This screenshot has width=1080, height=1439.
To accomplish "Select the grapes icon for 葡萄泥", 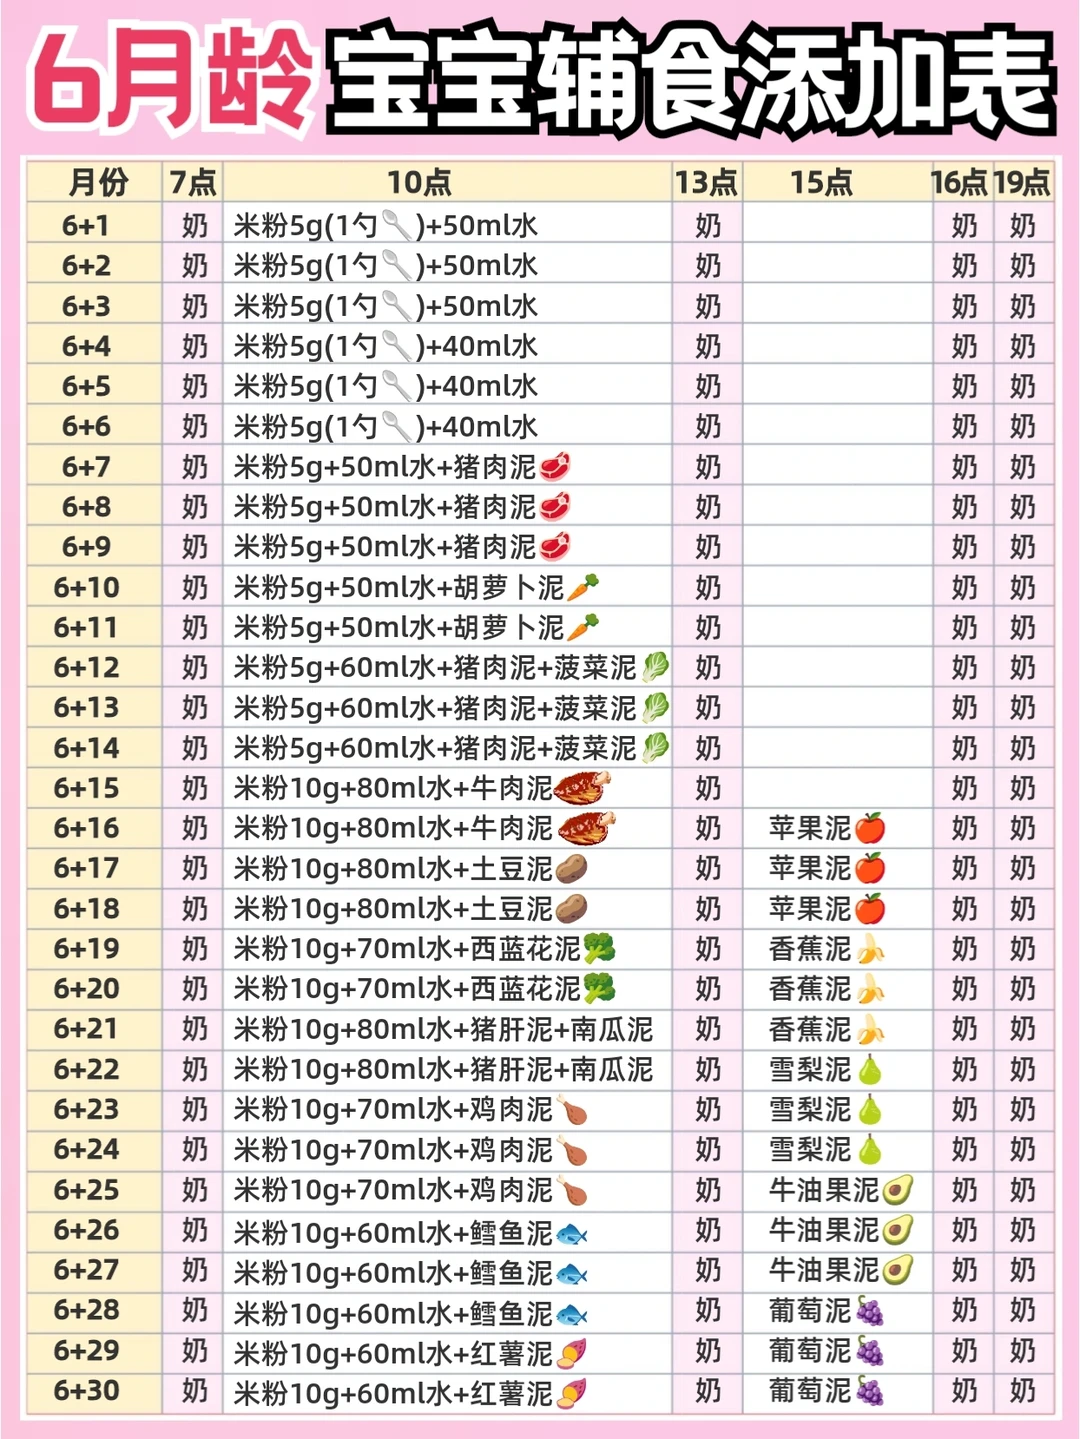I will (x=869, y=1311).
